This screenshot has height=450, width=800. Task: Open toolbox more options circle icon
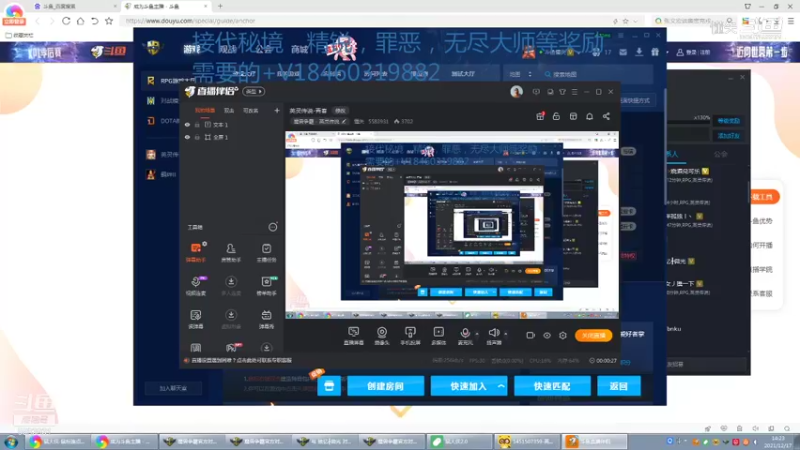273,227
